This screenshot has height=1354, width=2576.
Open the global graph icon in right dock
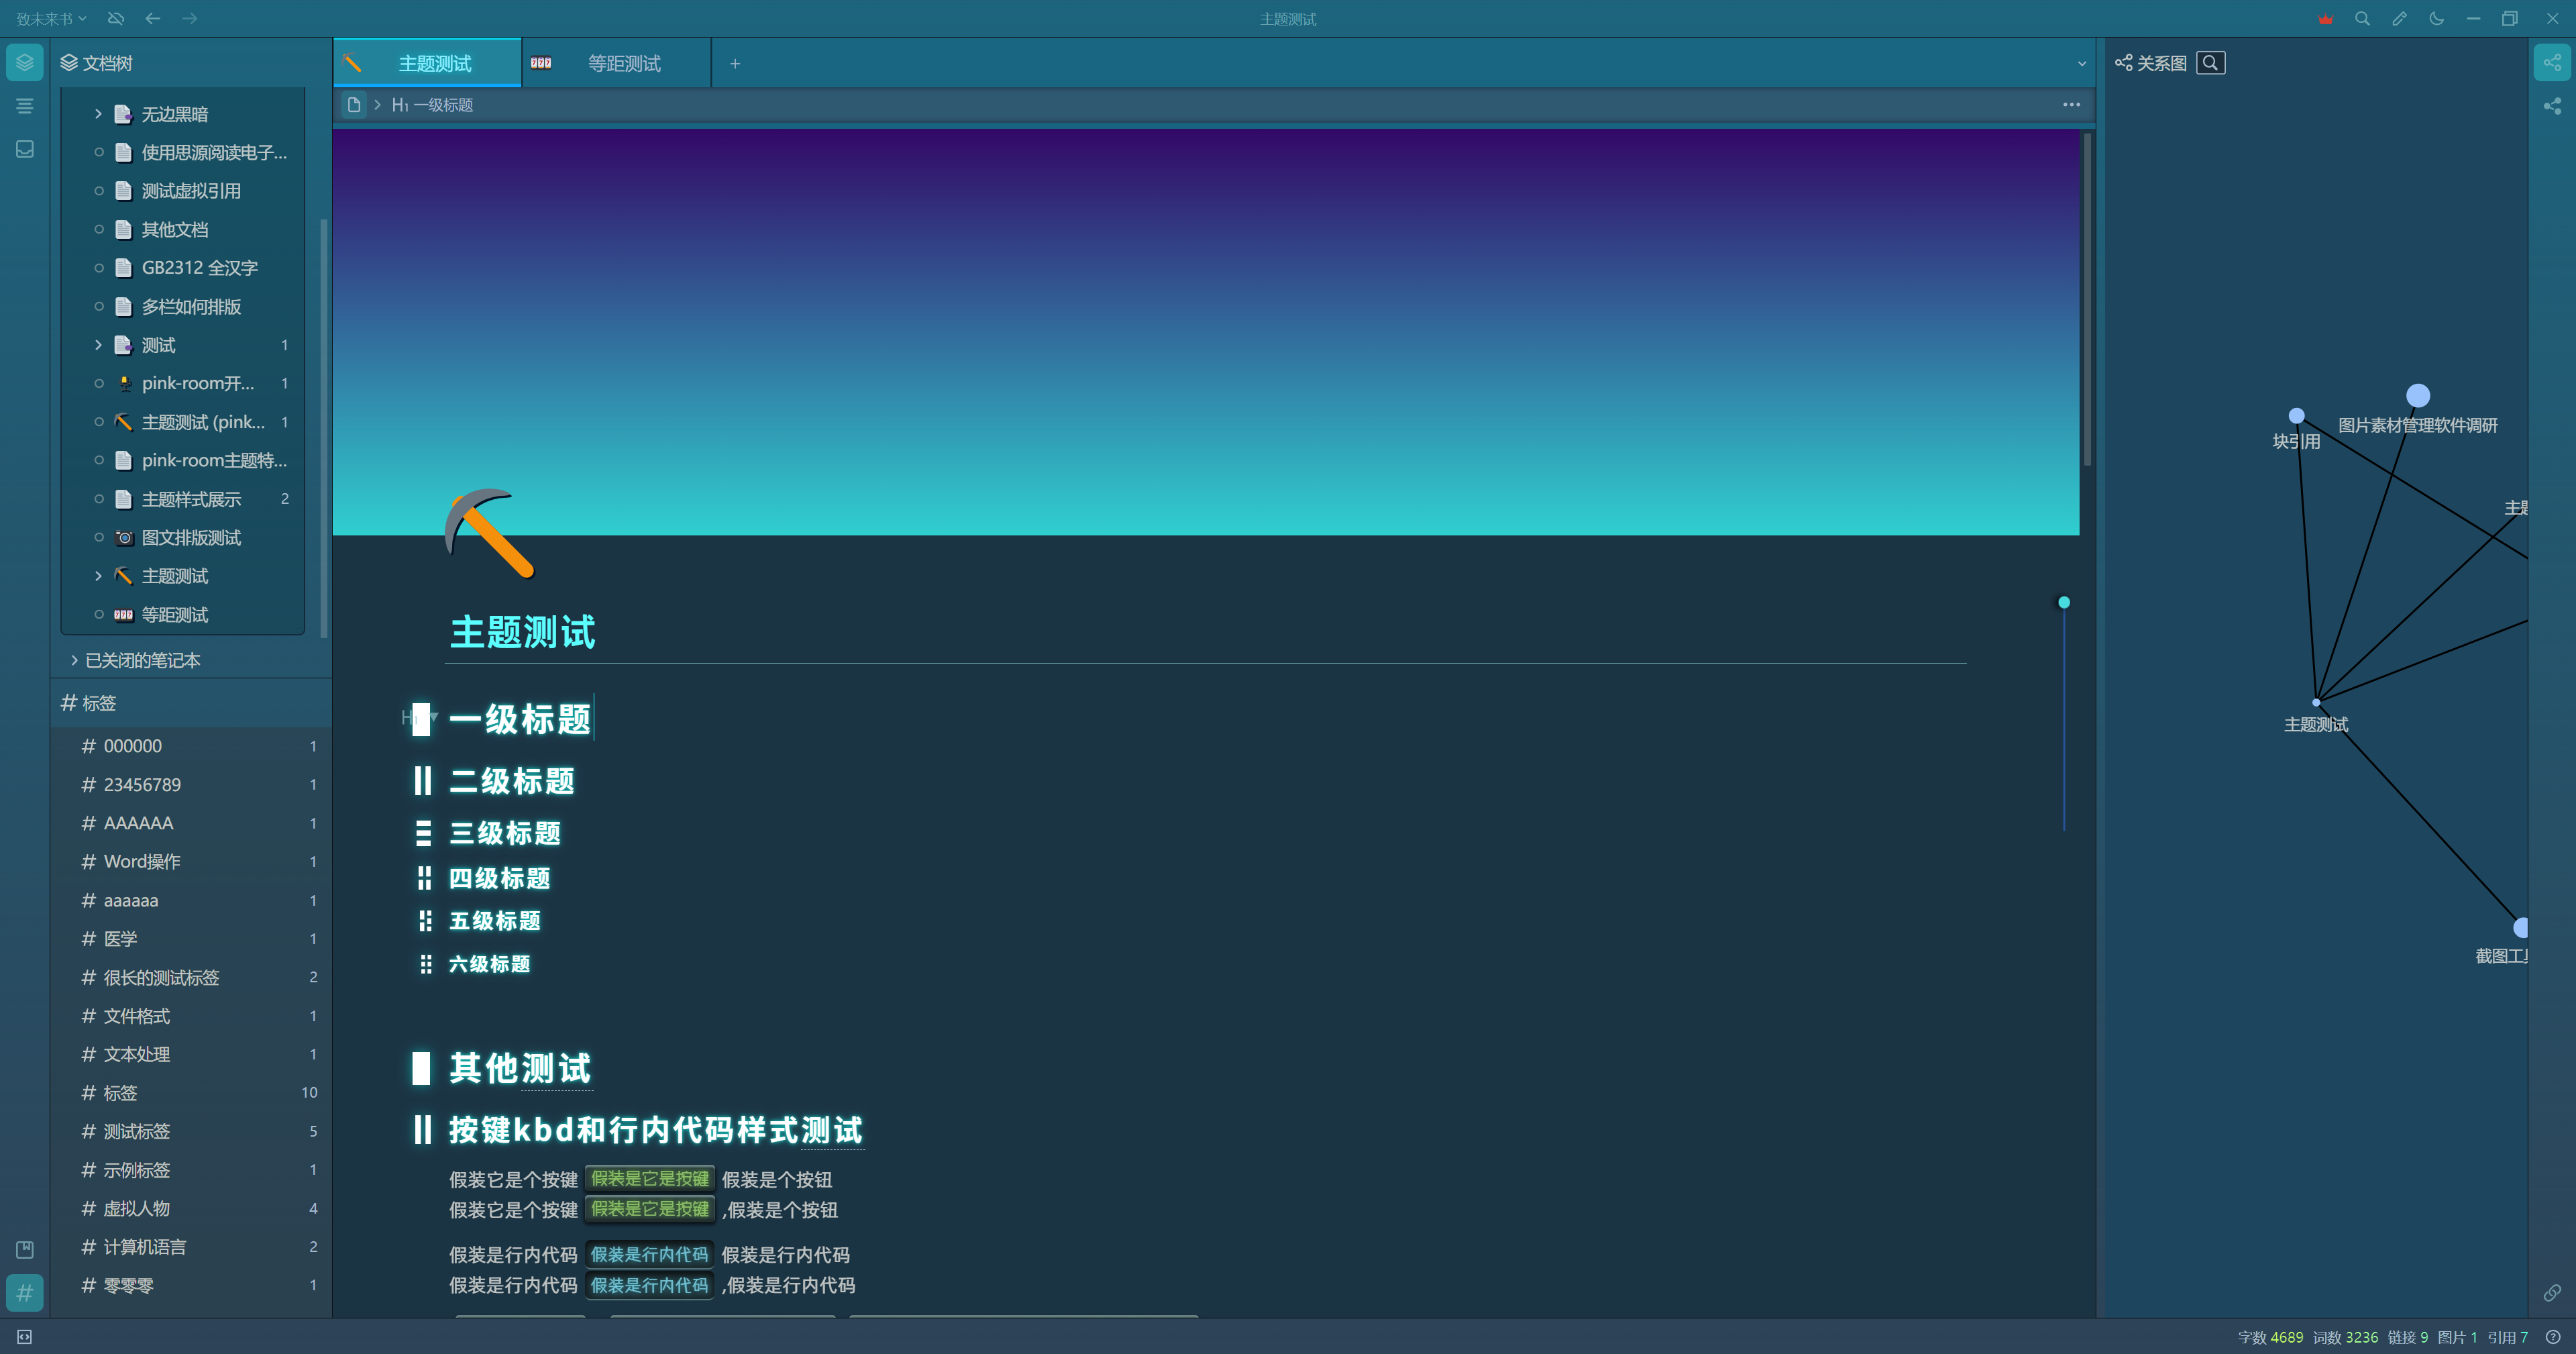(2552, 106)
